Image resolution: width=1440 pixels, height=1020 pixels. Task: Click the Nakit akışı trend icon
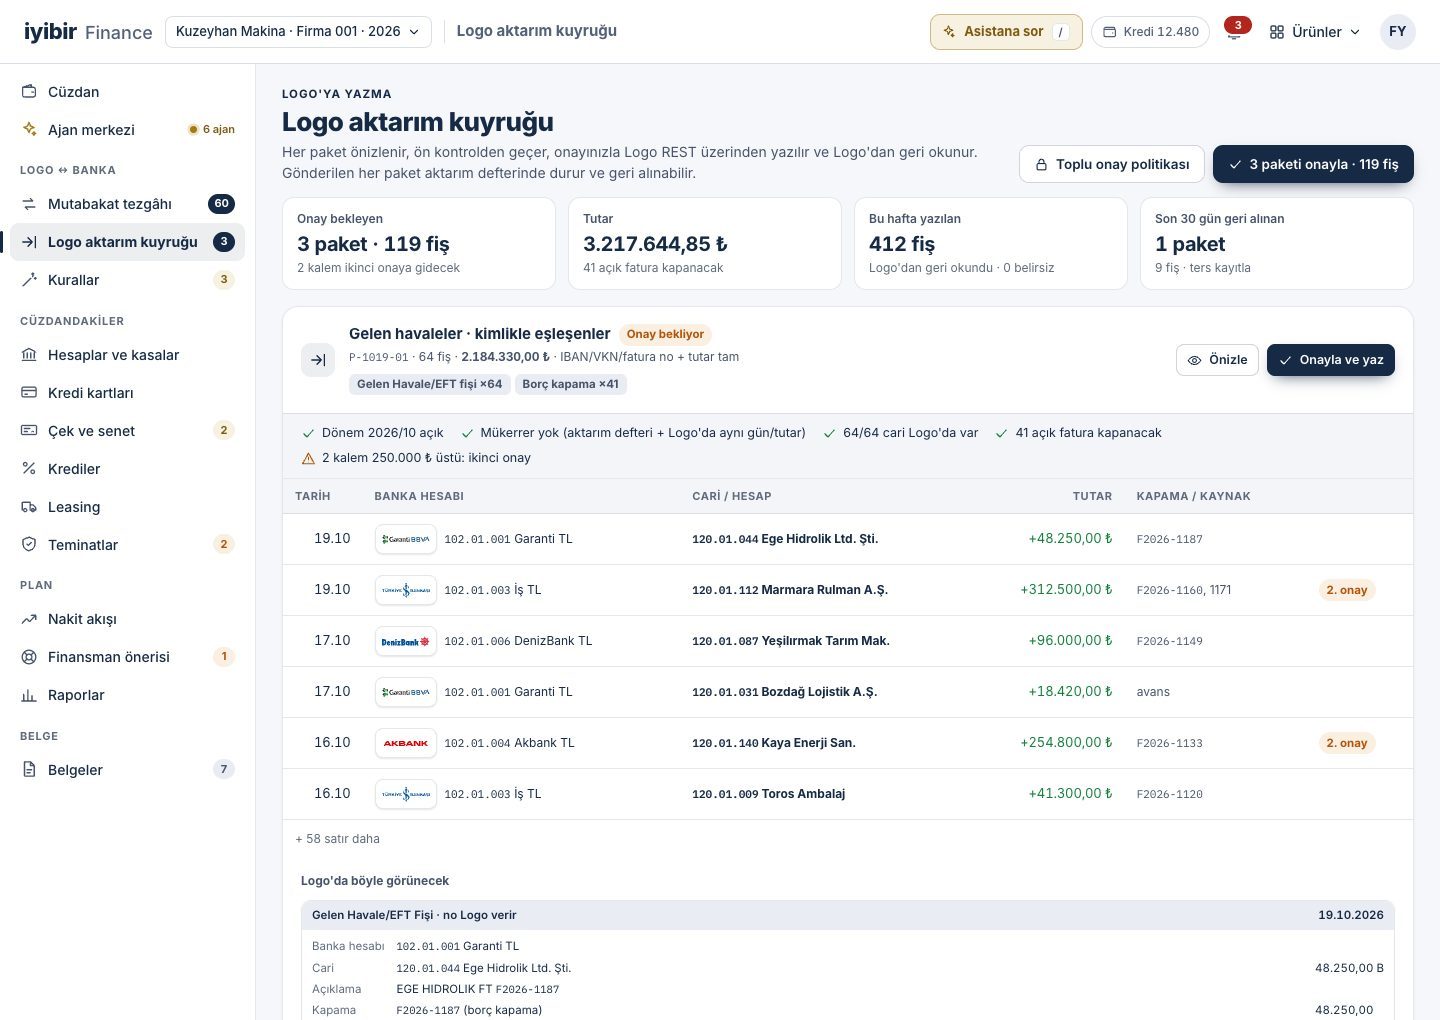(x=29, y=618)
